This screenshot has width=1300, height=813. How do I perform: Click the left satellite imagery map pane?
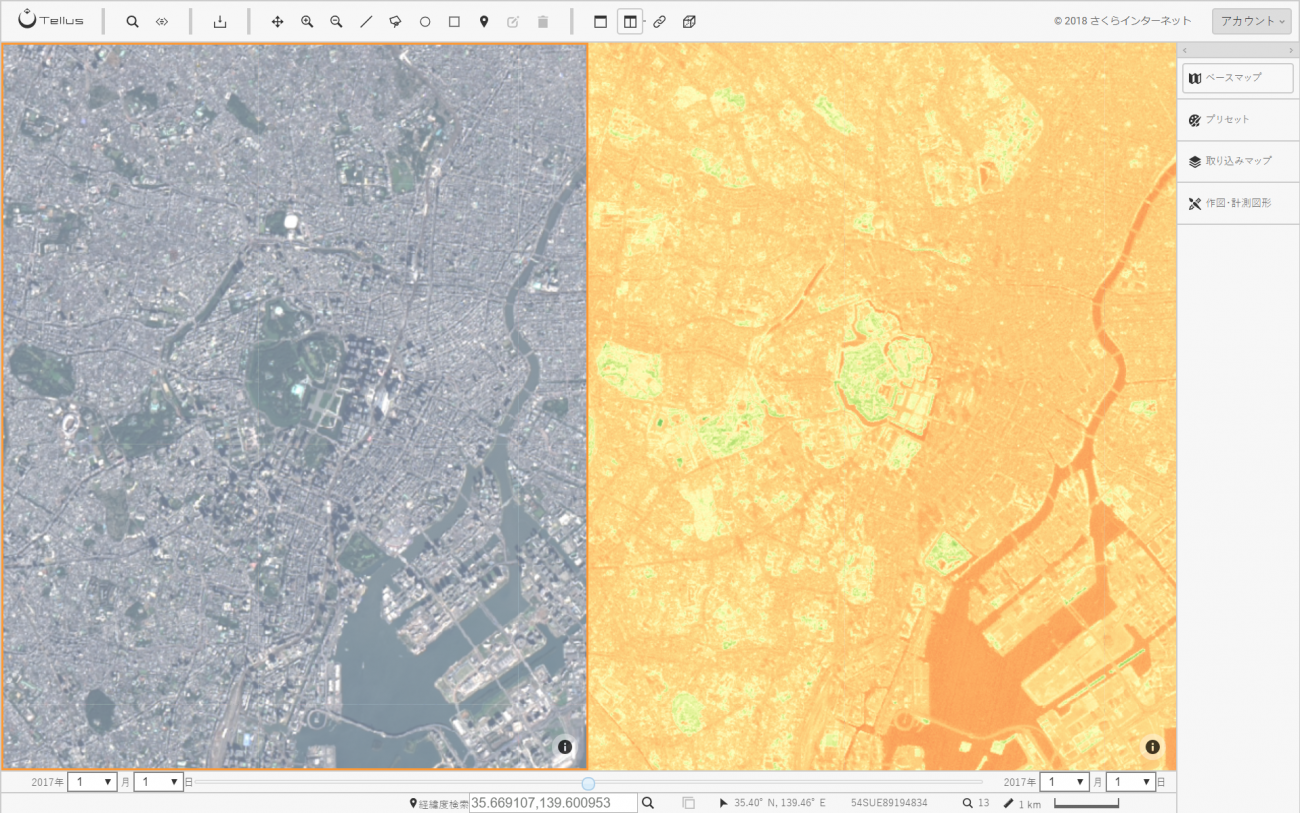click(x=294, y=406)
